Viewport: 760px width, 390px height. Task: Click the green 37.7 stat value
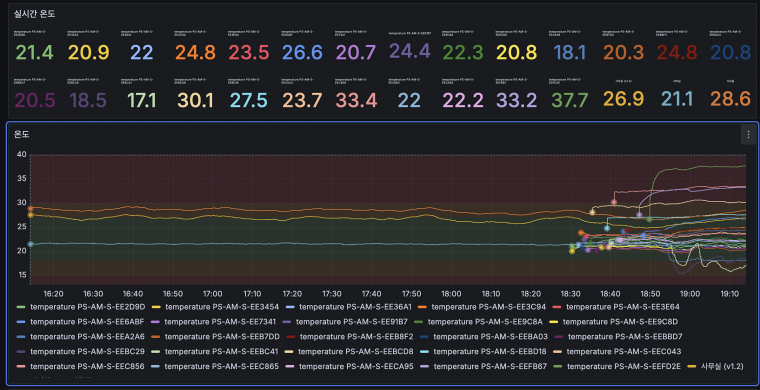570,100
